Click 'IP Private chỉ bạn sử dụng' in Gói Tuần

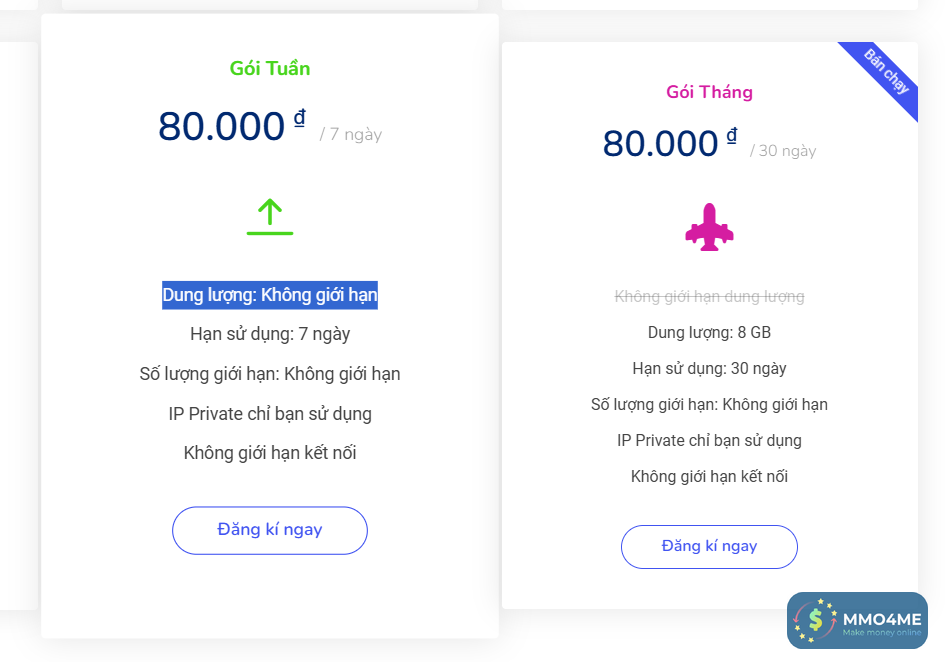tap(270, 413)
